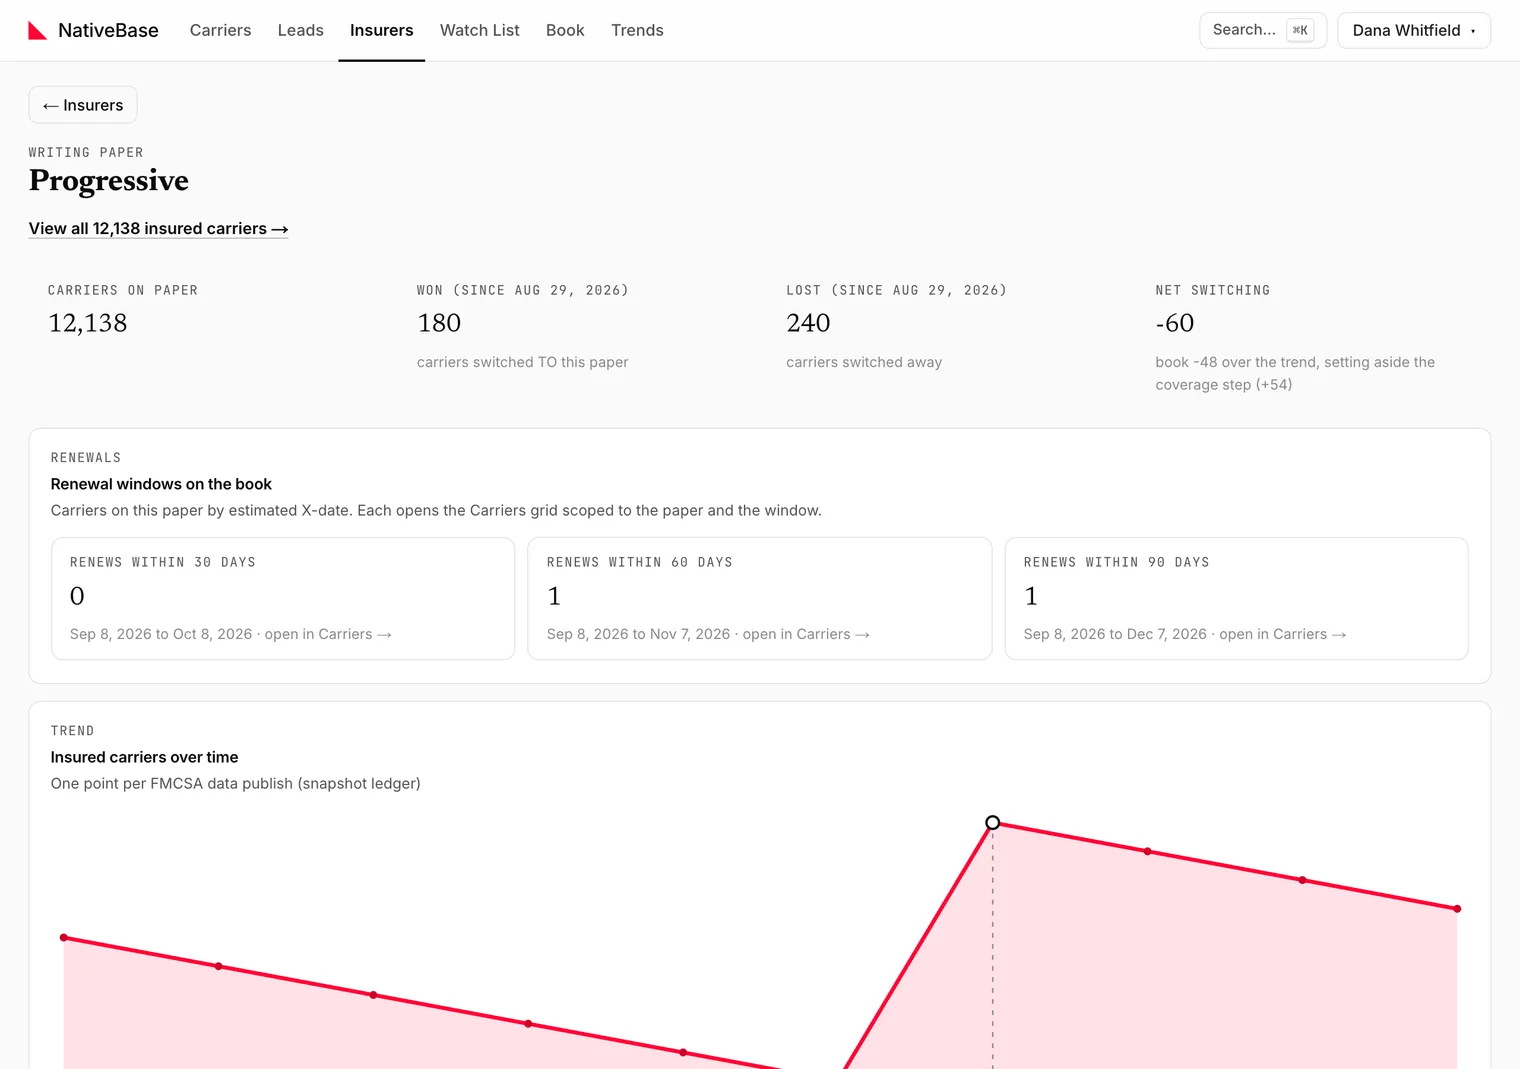The height and width of the screenshot is (1069, 1520).
Task: Focus the Search field
Action: [1263, 30]
